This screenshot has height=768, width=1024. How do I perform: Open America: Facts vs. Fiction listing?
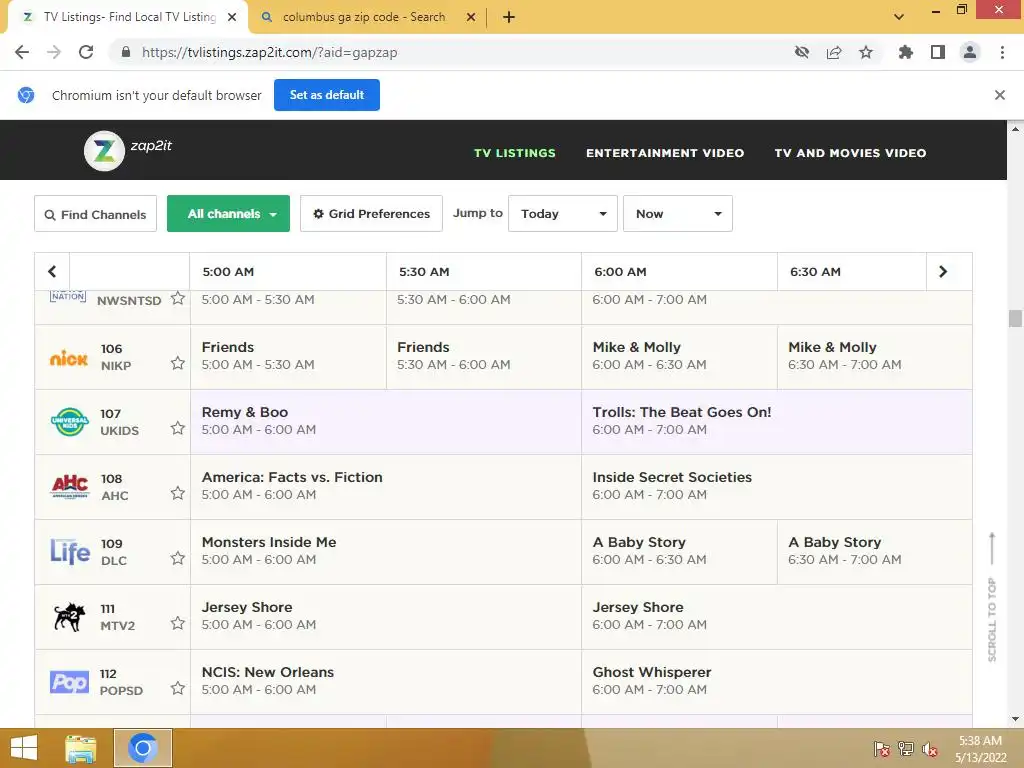coord(386,487)
